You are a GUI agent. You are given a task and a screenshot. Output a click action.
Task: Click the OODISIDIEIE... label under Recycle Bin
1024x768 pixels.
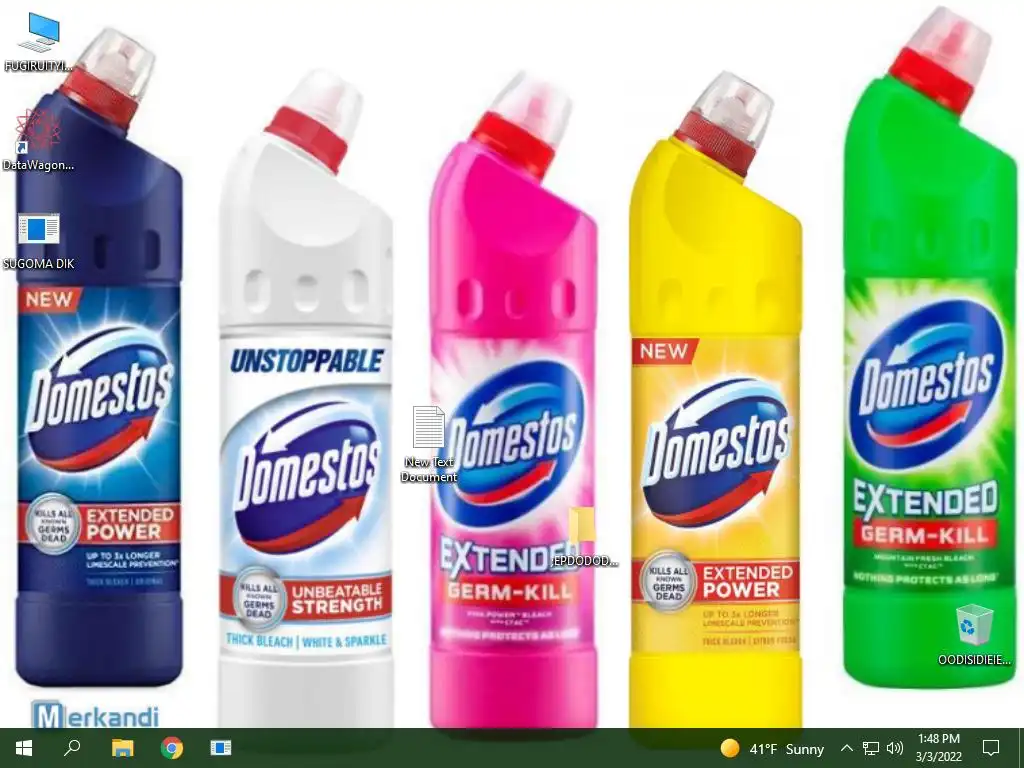974,660
